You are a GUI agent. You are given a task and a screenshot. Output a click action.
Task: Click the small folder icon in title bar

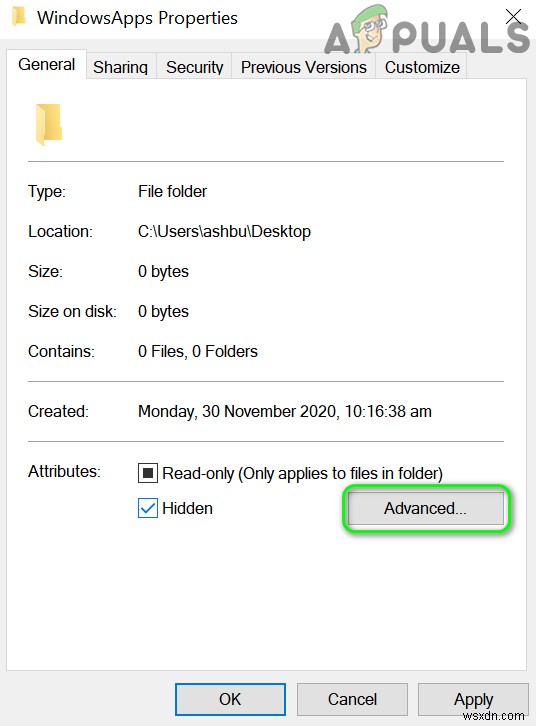click(19, 17)
